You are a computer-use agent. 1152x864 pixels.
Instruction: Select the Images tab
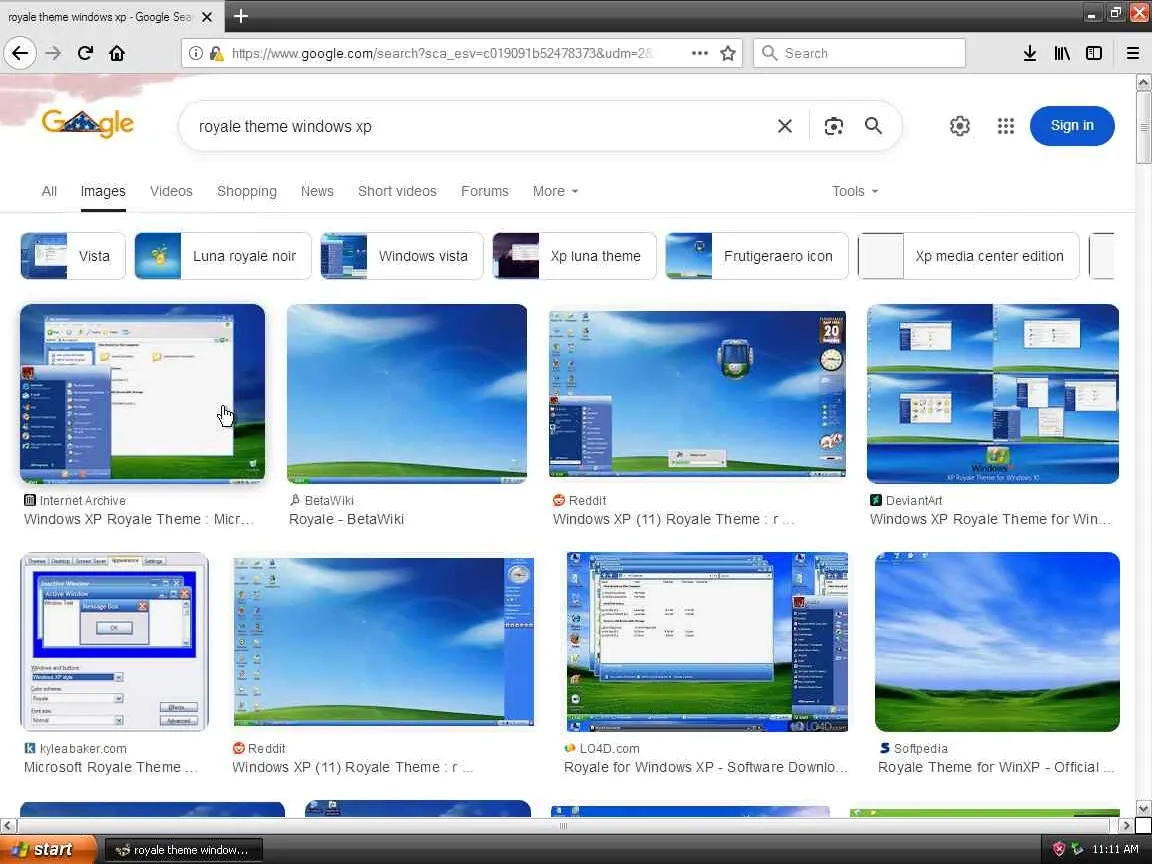click(x=103, y=191)
